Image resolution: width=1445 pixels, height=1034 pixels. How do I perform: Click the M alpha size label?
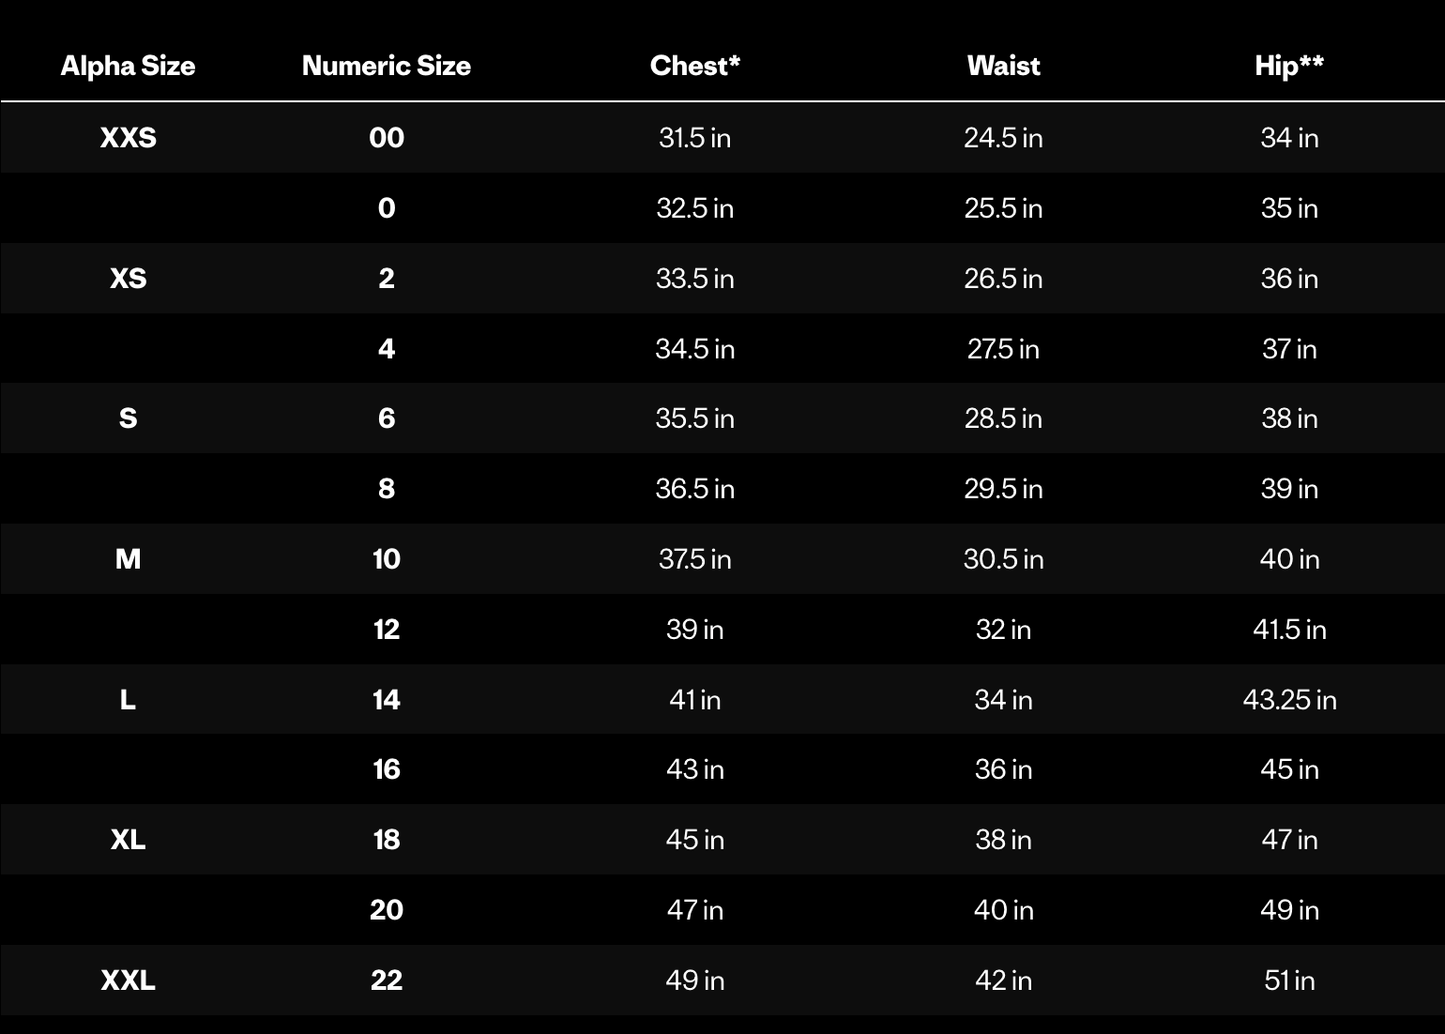tap(128, 559)
